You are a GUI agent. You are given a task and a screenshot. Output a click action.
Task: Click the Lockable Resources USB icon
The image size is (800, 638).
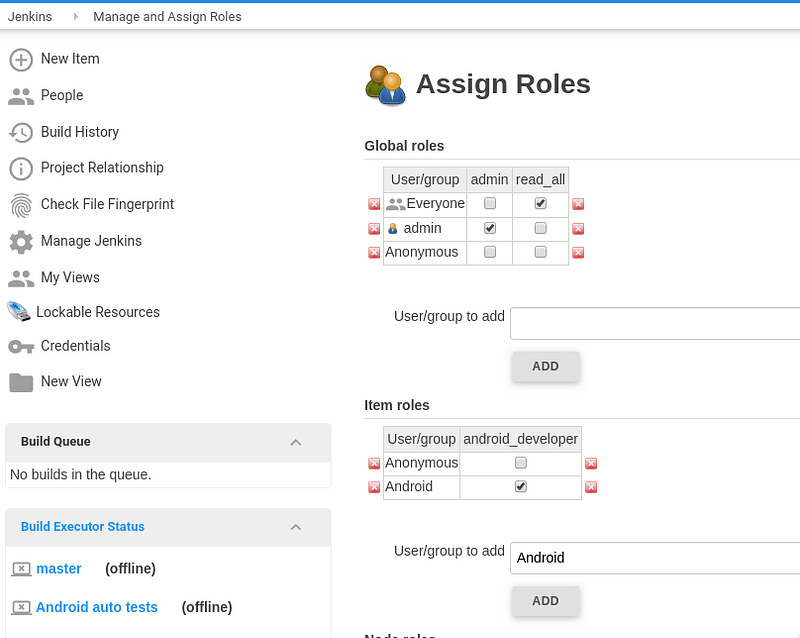tap(19, 312)
